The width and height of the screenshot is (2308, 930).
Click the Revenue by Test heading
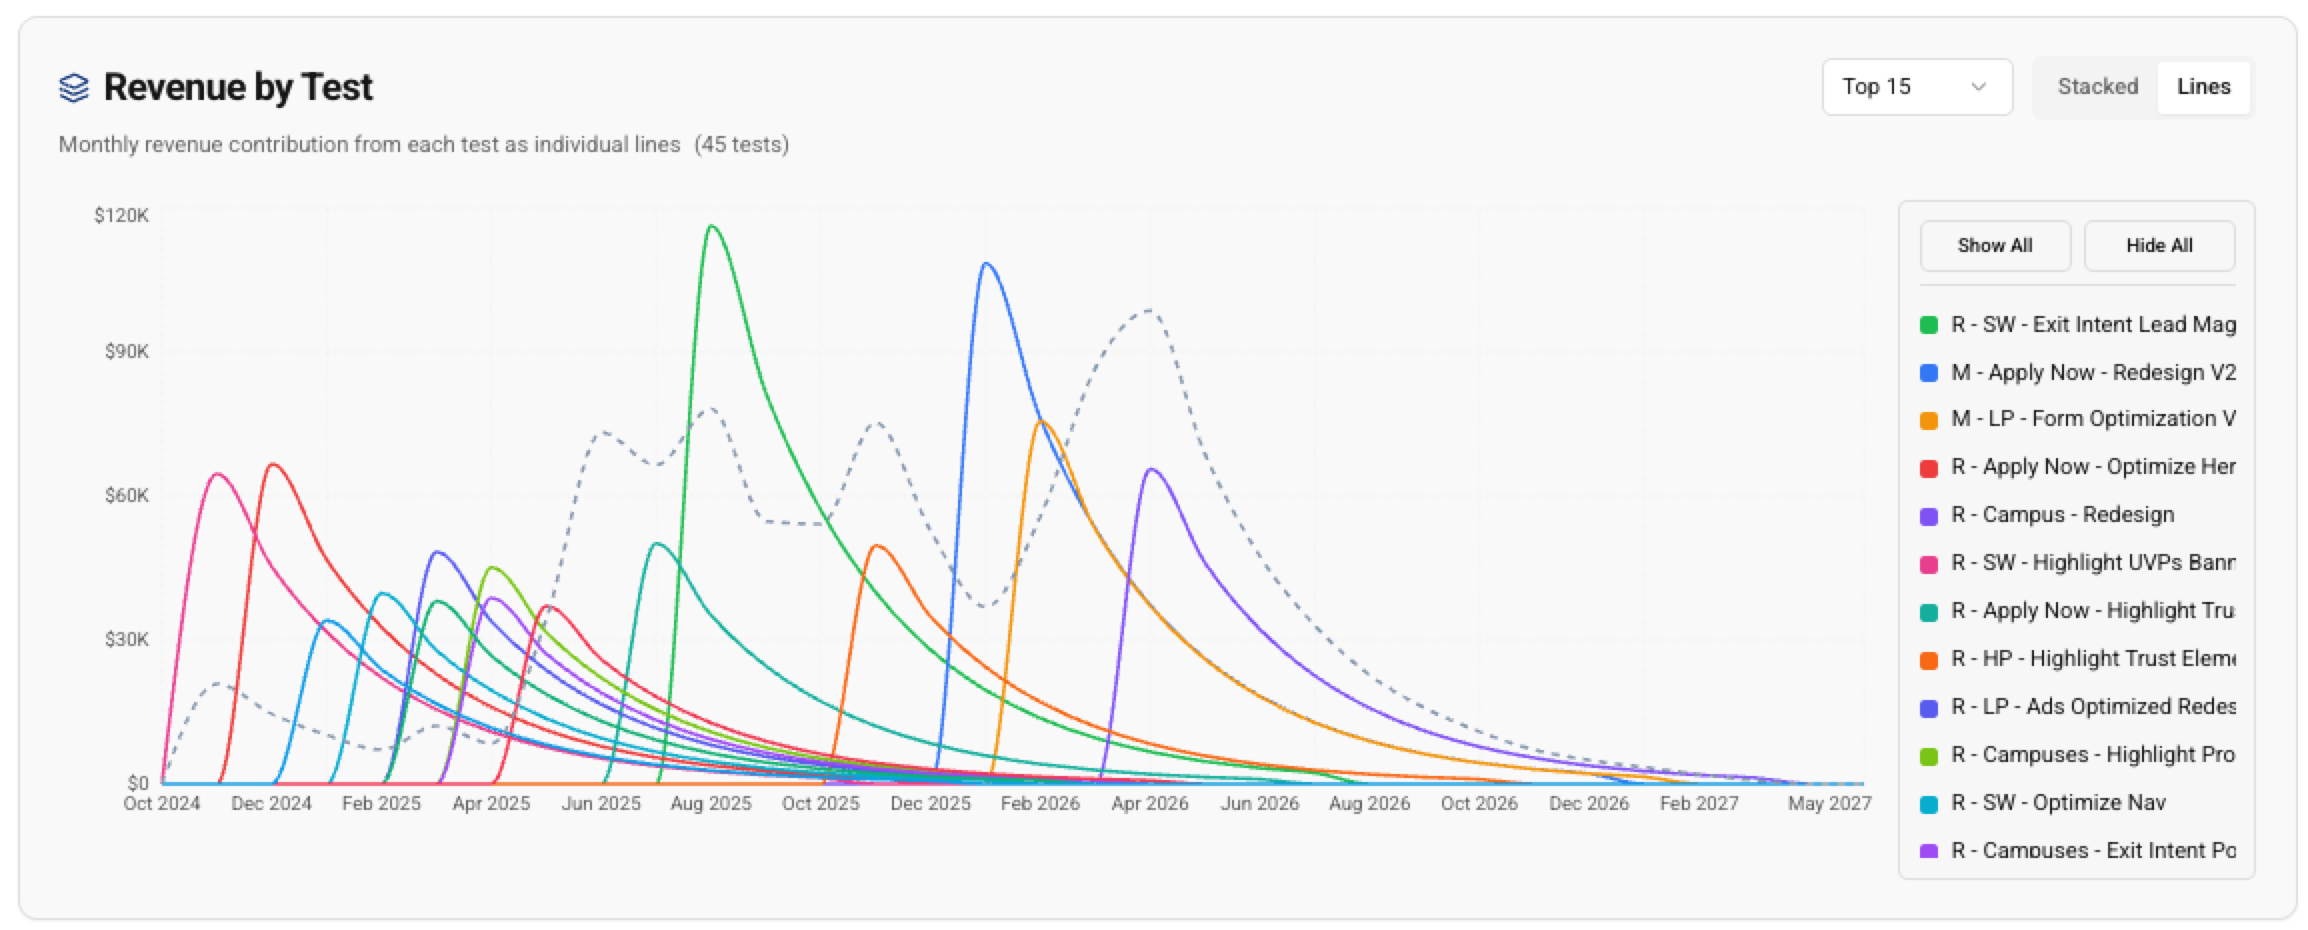point(238,88)
